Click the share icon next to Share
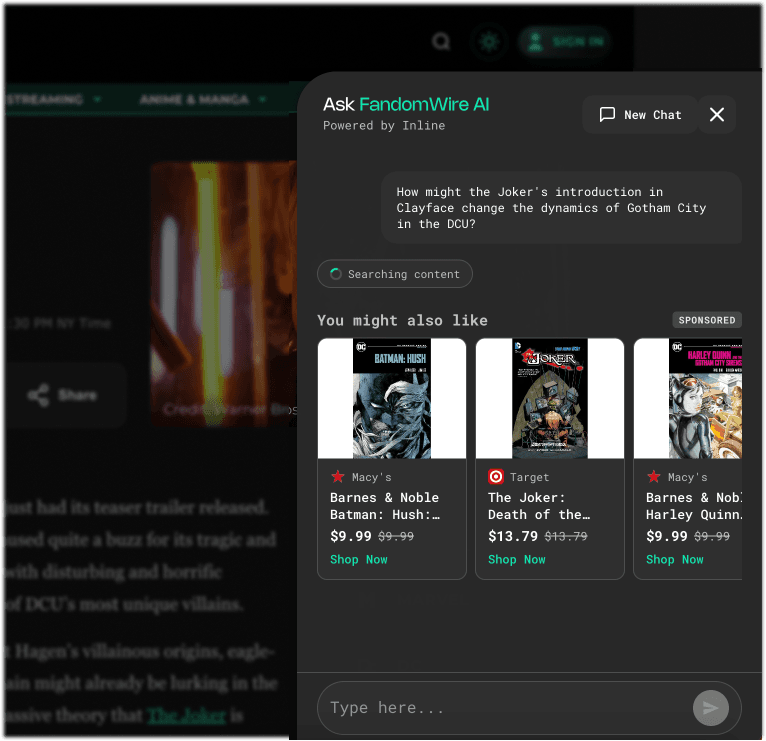 [x=39, y=395]
